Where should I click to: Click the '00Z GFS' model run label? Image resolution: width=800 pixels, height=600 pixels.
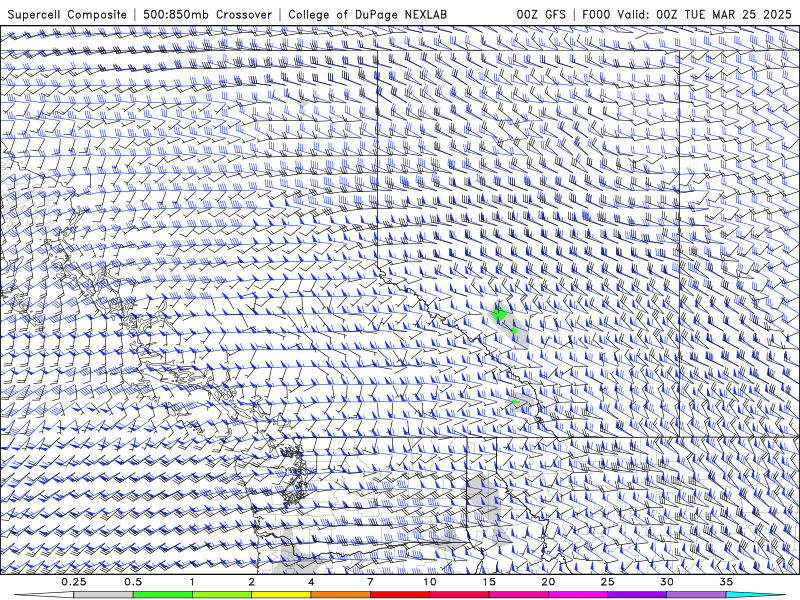point(541,15)
